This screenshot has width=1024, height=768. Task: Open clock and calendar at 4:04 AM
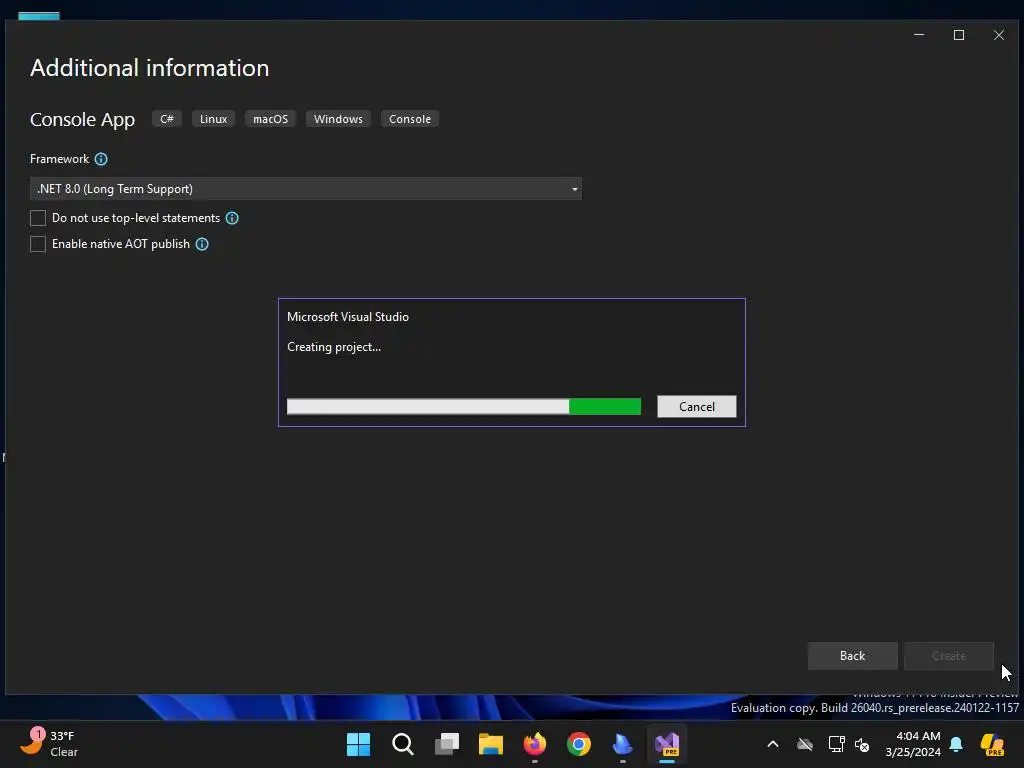pyautogui.click(x=913, y=744)
